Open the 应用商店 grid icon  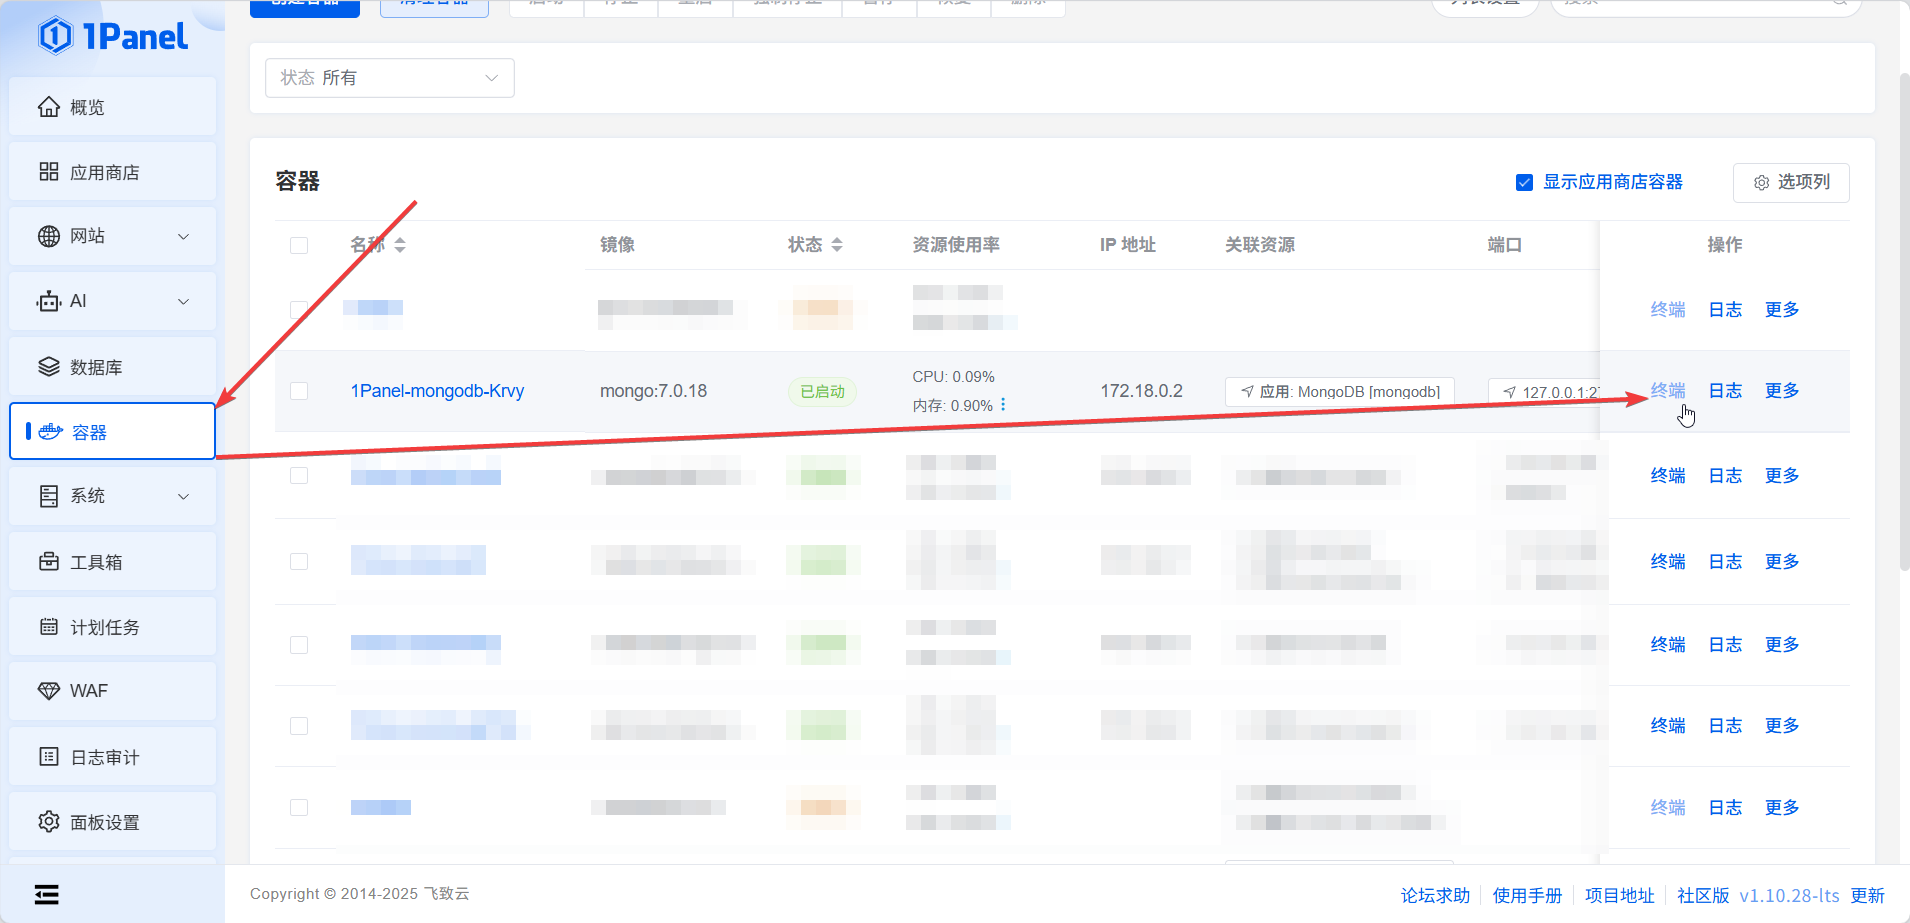click(x=48, y=172)
